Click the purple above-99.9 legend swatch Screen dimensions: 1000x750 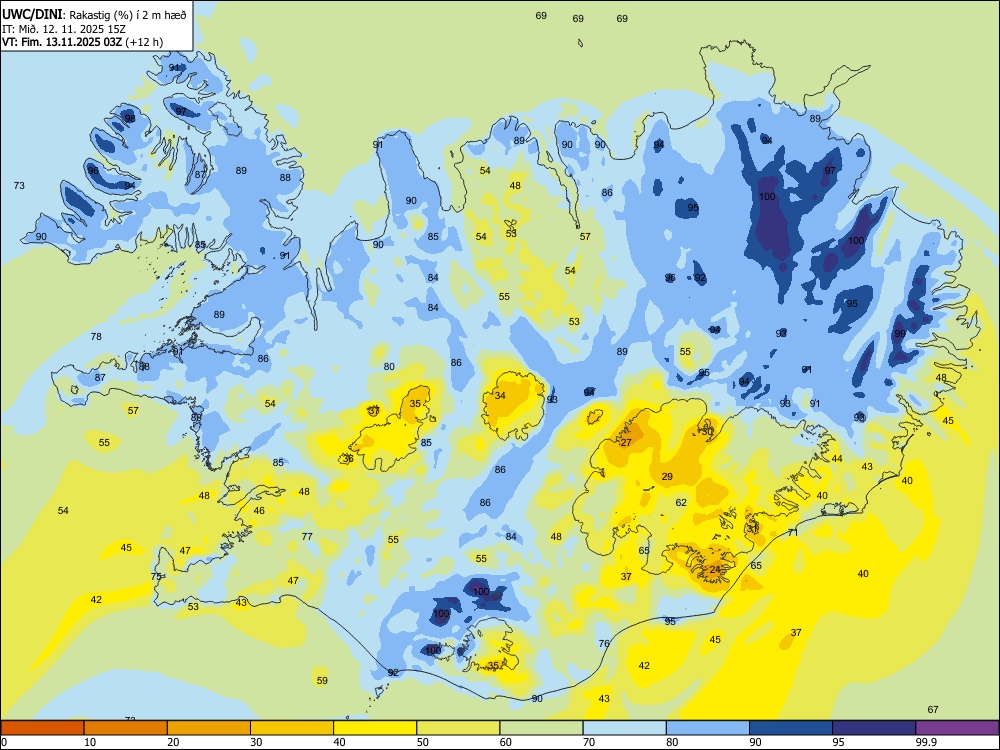pos(957,728)
